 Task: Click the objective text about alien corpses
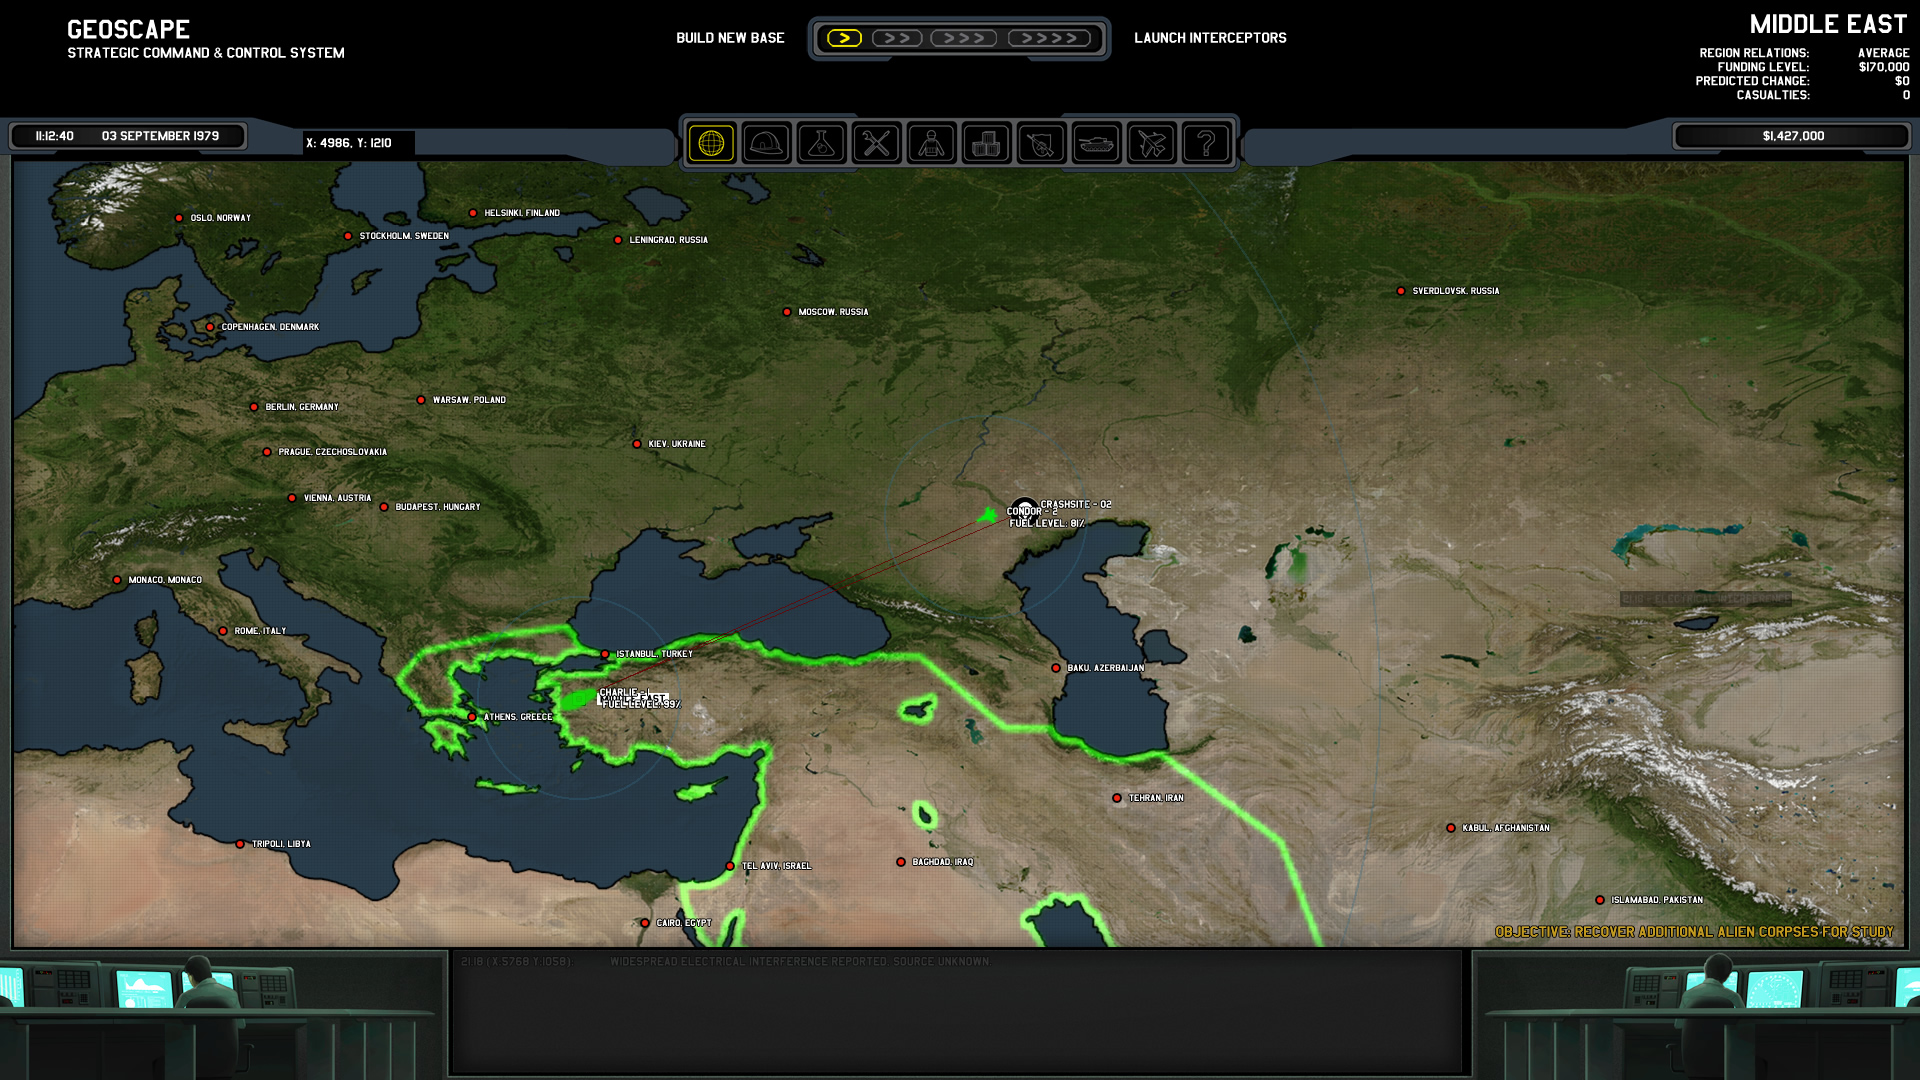point(1694,932)
